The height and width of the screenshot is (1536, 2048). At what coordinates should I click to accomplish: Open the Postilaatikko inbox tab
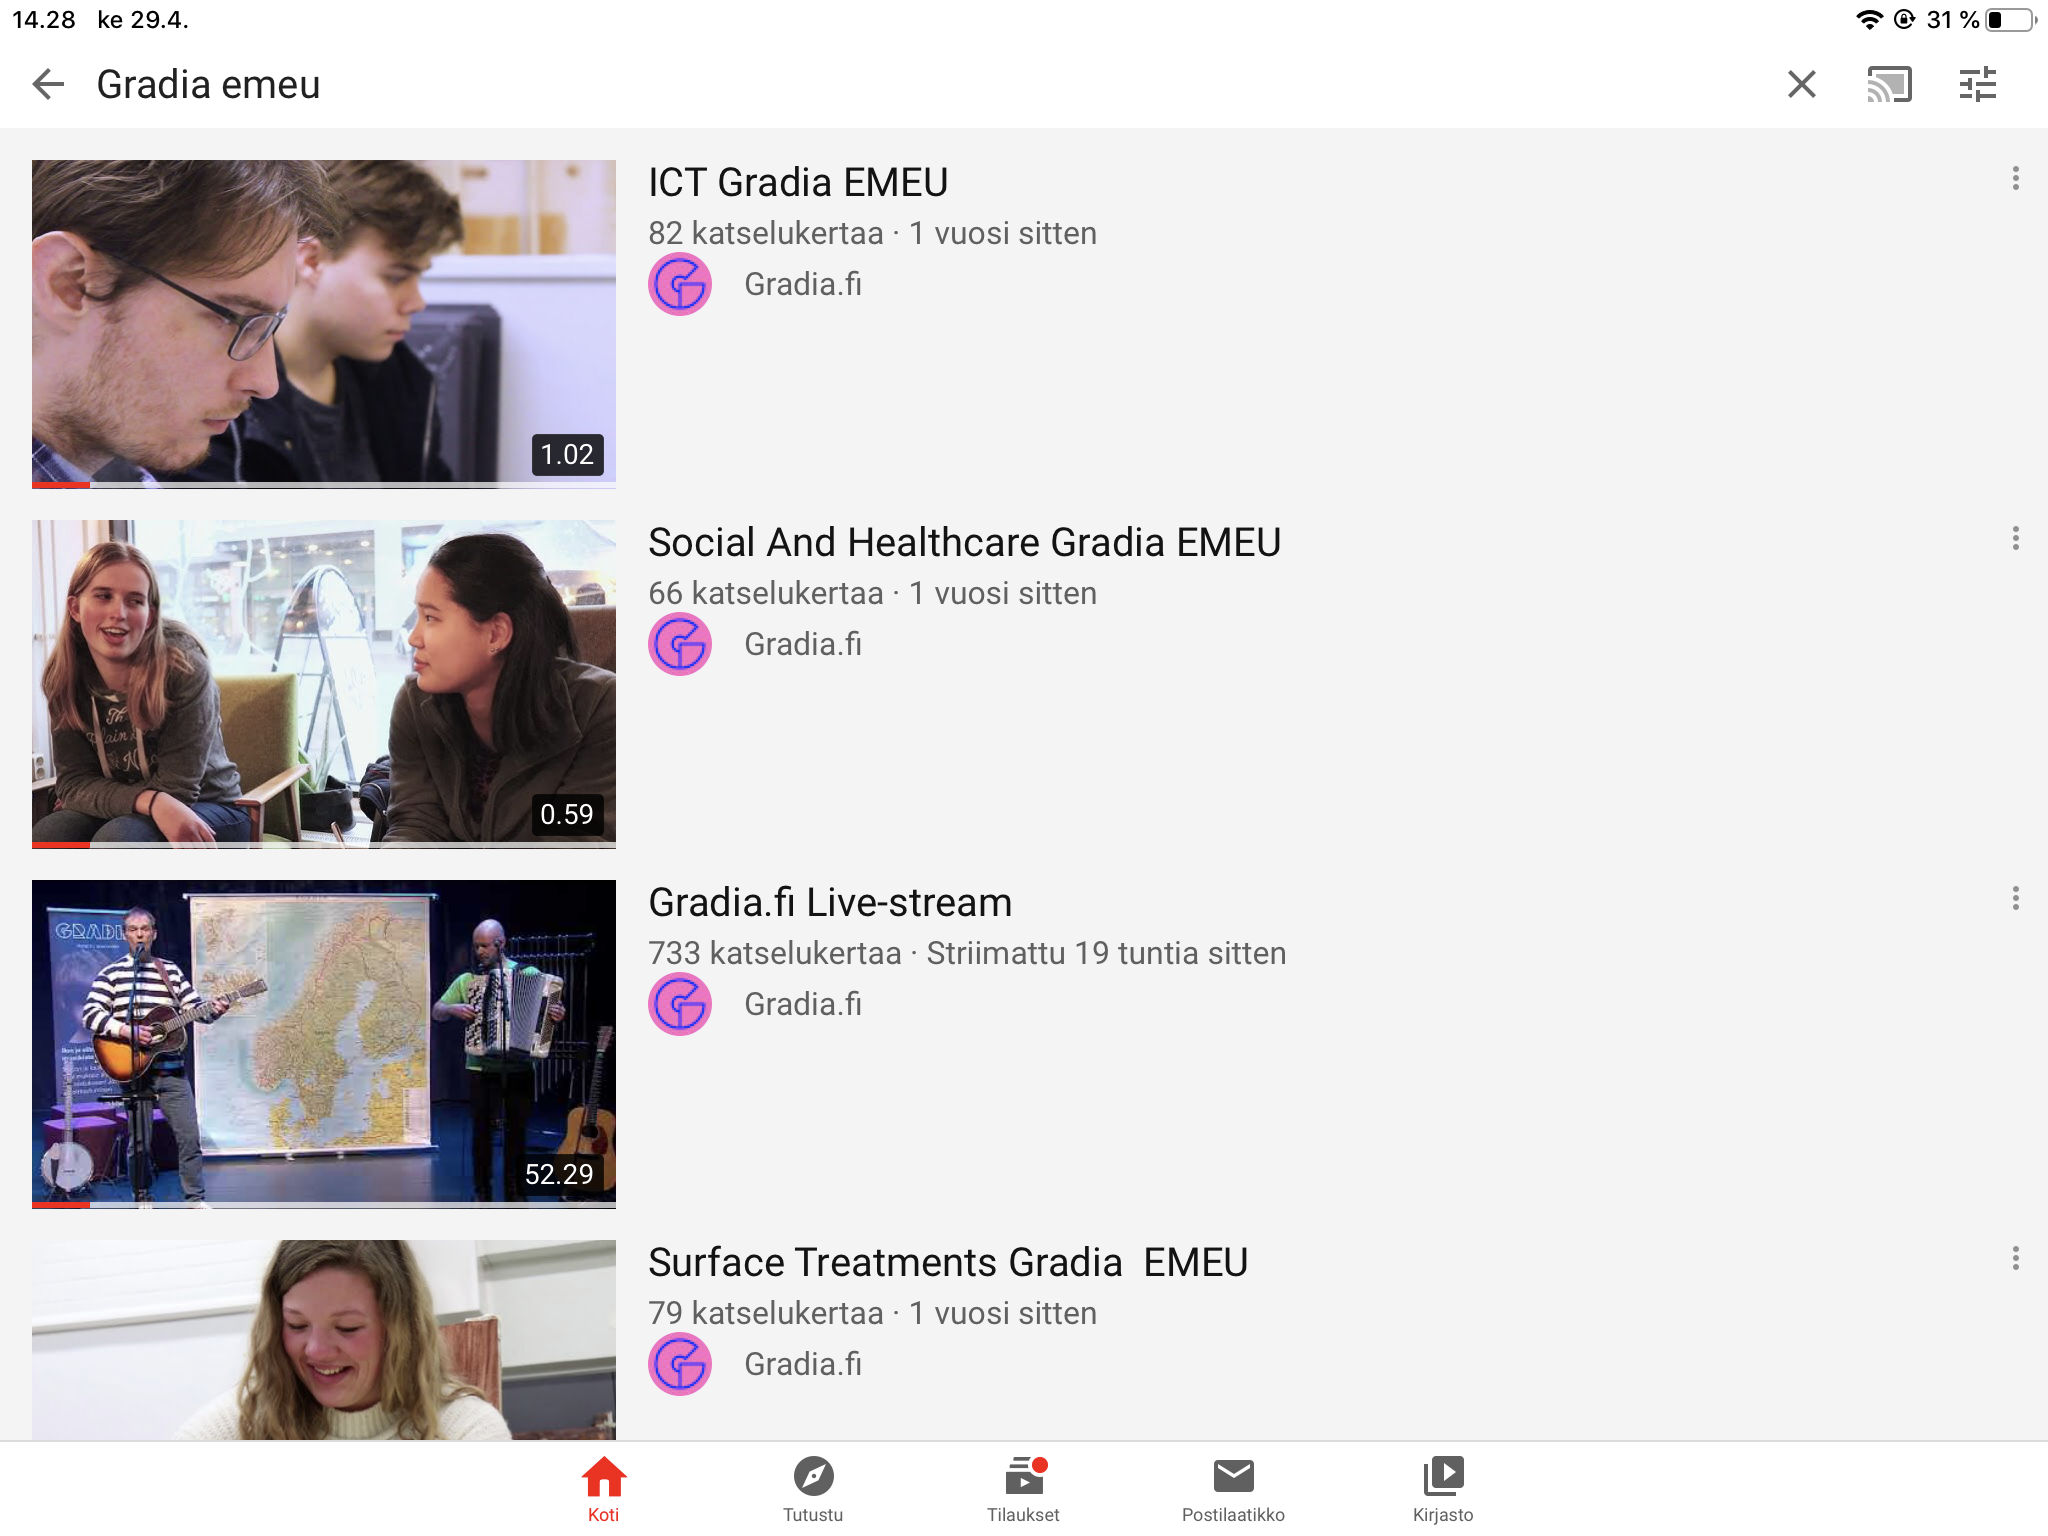point(1233,1487)
